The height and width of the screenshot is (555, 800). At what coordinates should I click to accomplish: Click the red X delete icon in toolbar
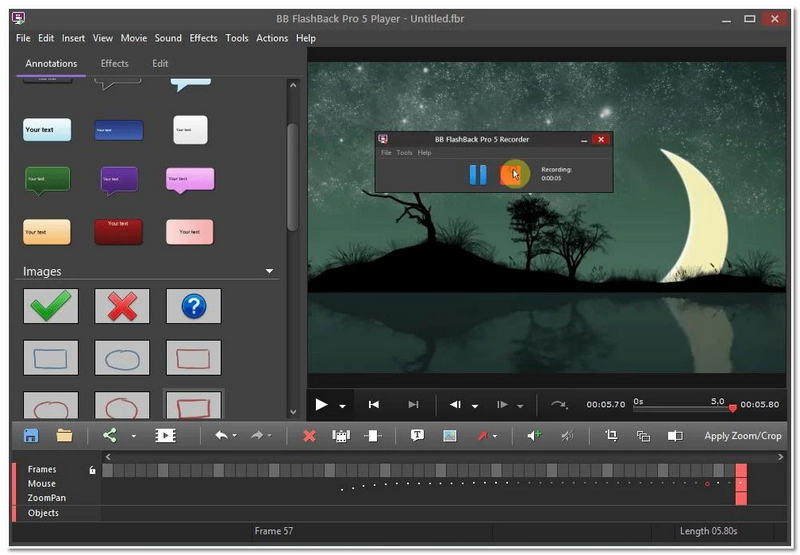point(309,435)
